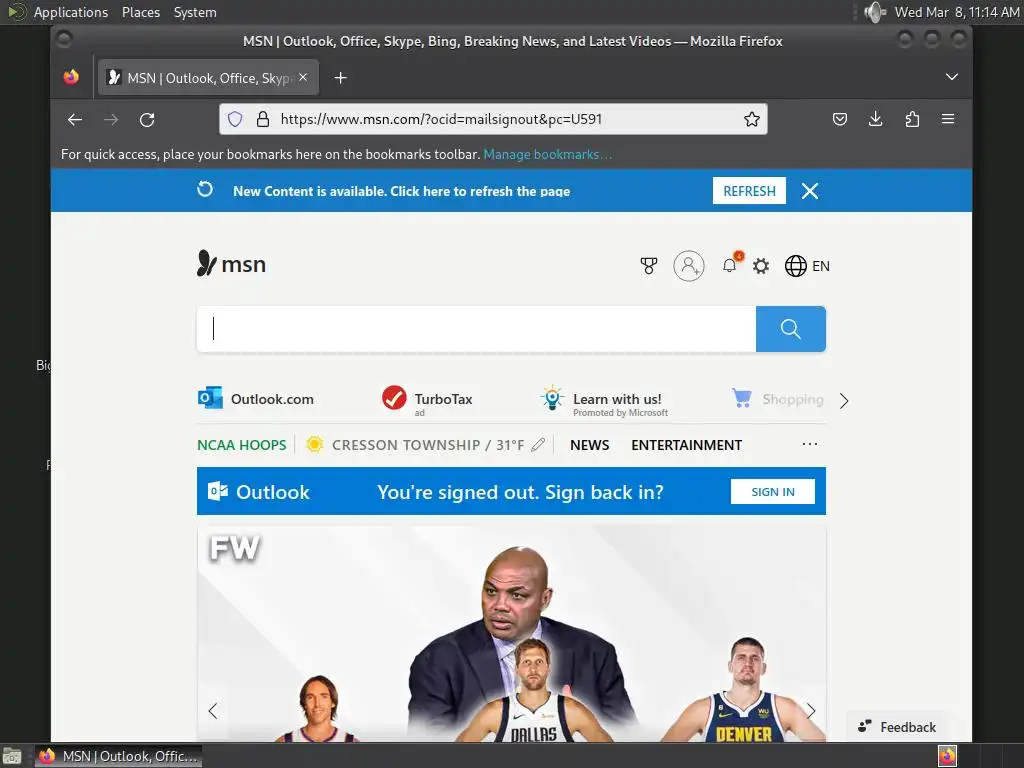1024x768 pixels.
Task: Open the Outlook.com shortcut
Action: (x=256, y=398)
